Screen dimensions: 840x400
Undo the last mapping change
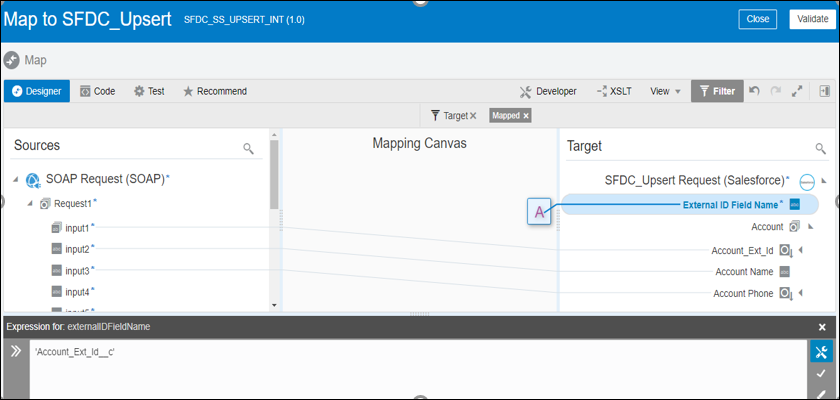[x=754, y=91]
